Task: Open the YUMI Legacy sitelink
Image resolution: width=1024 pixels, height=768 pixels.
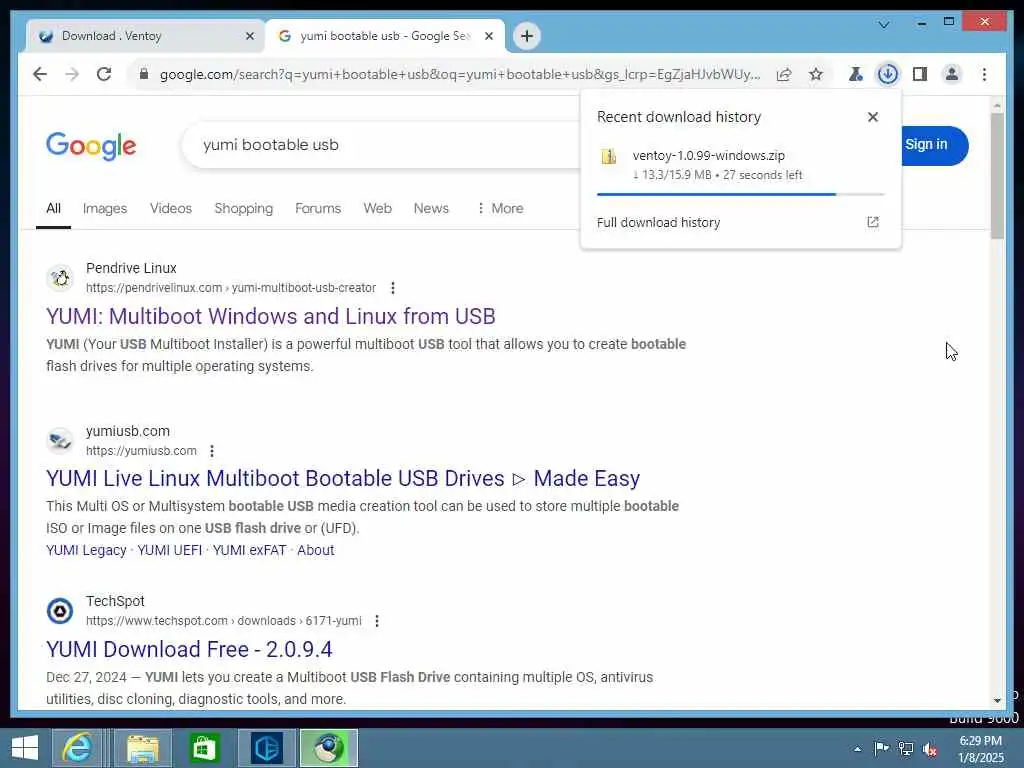Action: coord(86,551)
